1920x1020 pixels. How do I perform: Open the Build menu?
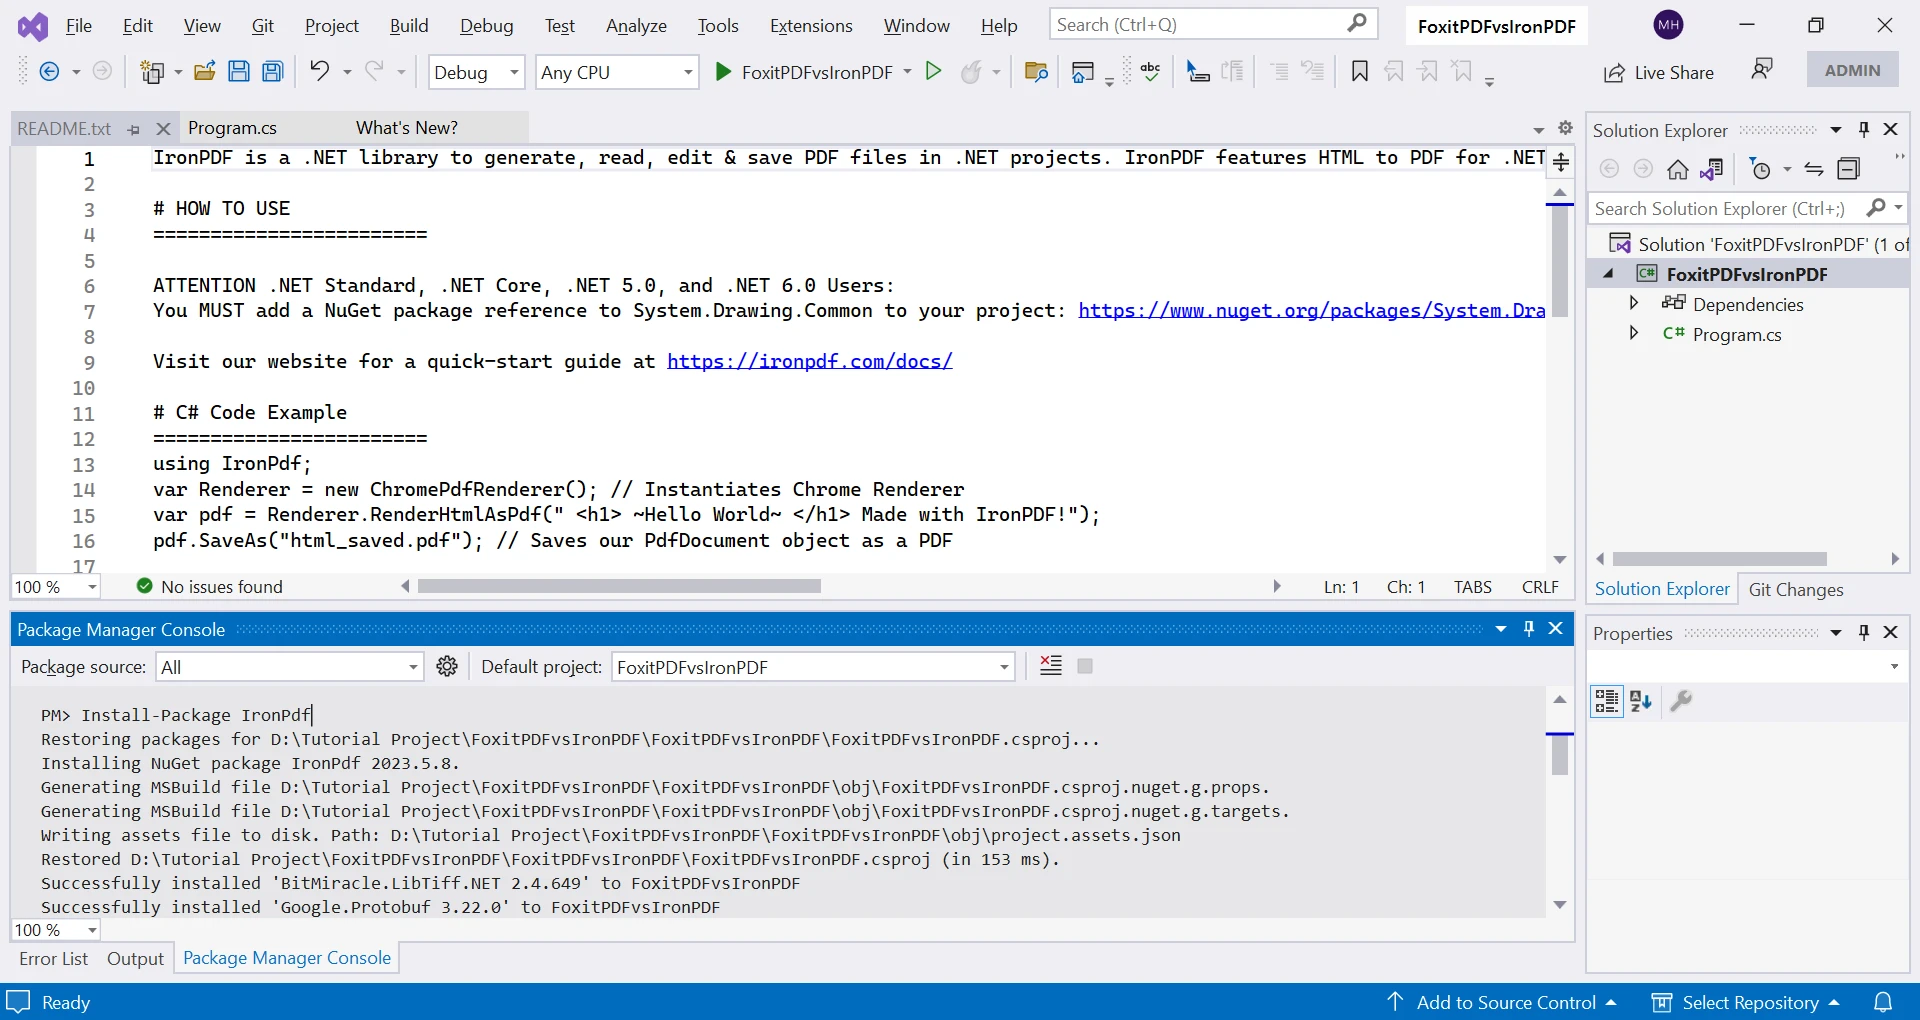[409, 26]
